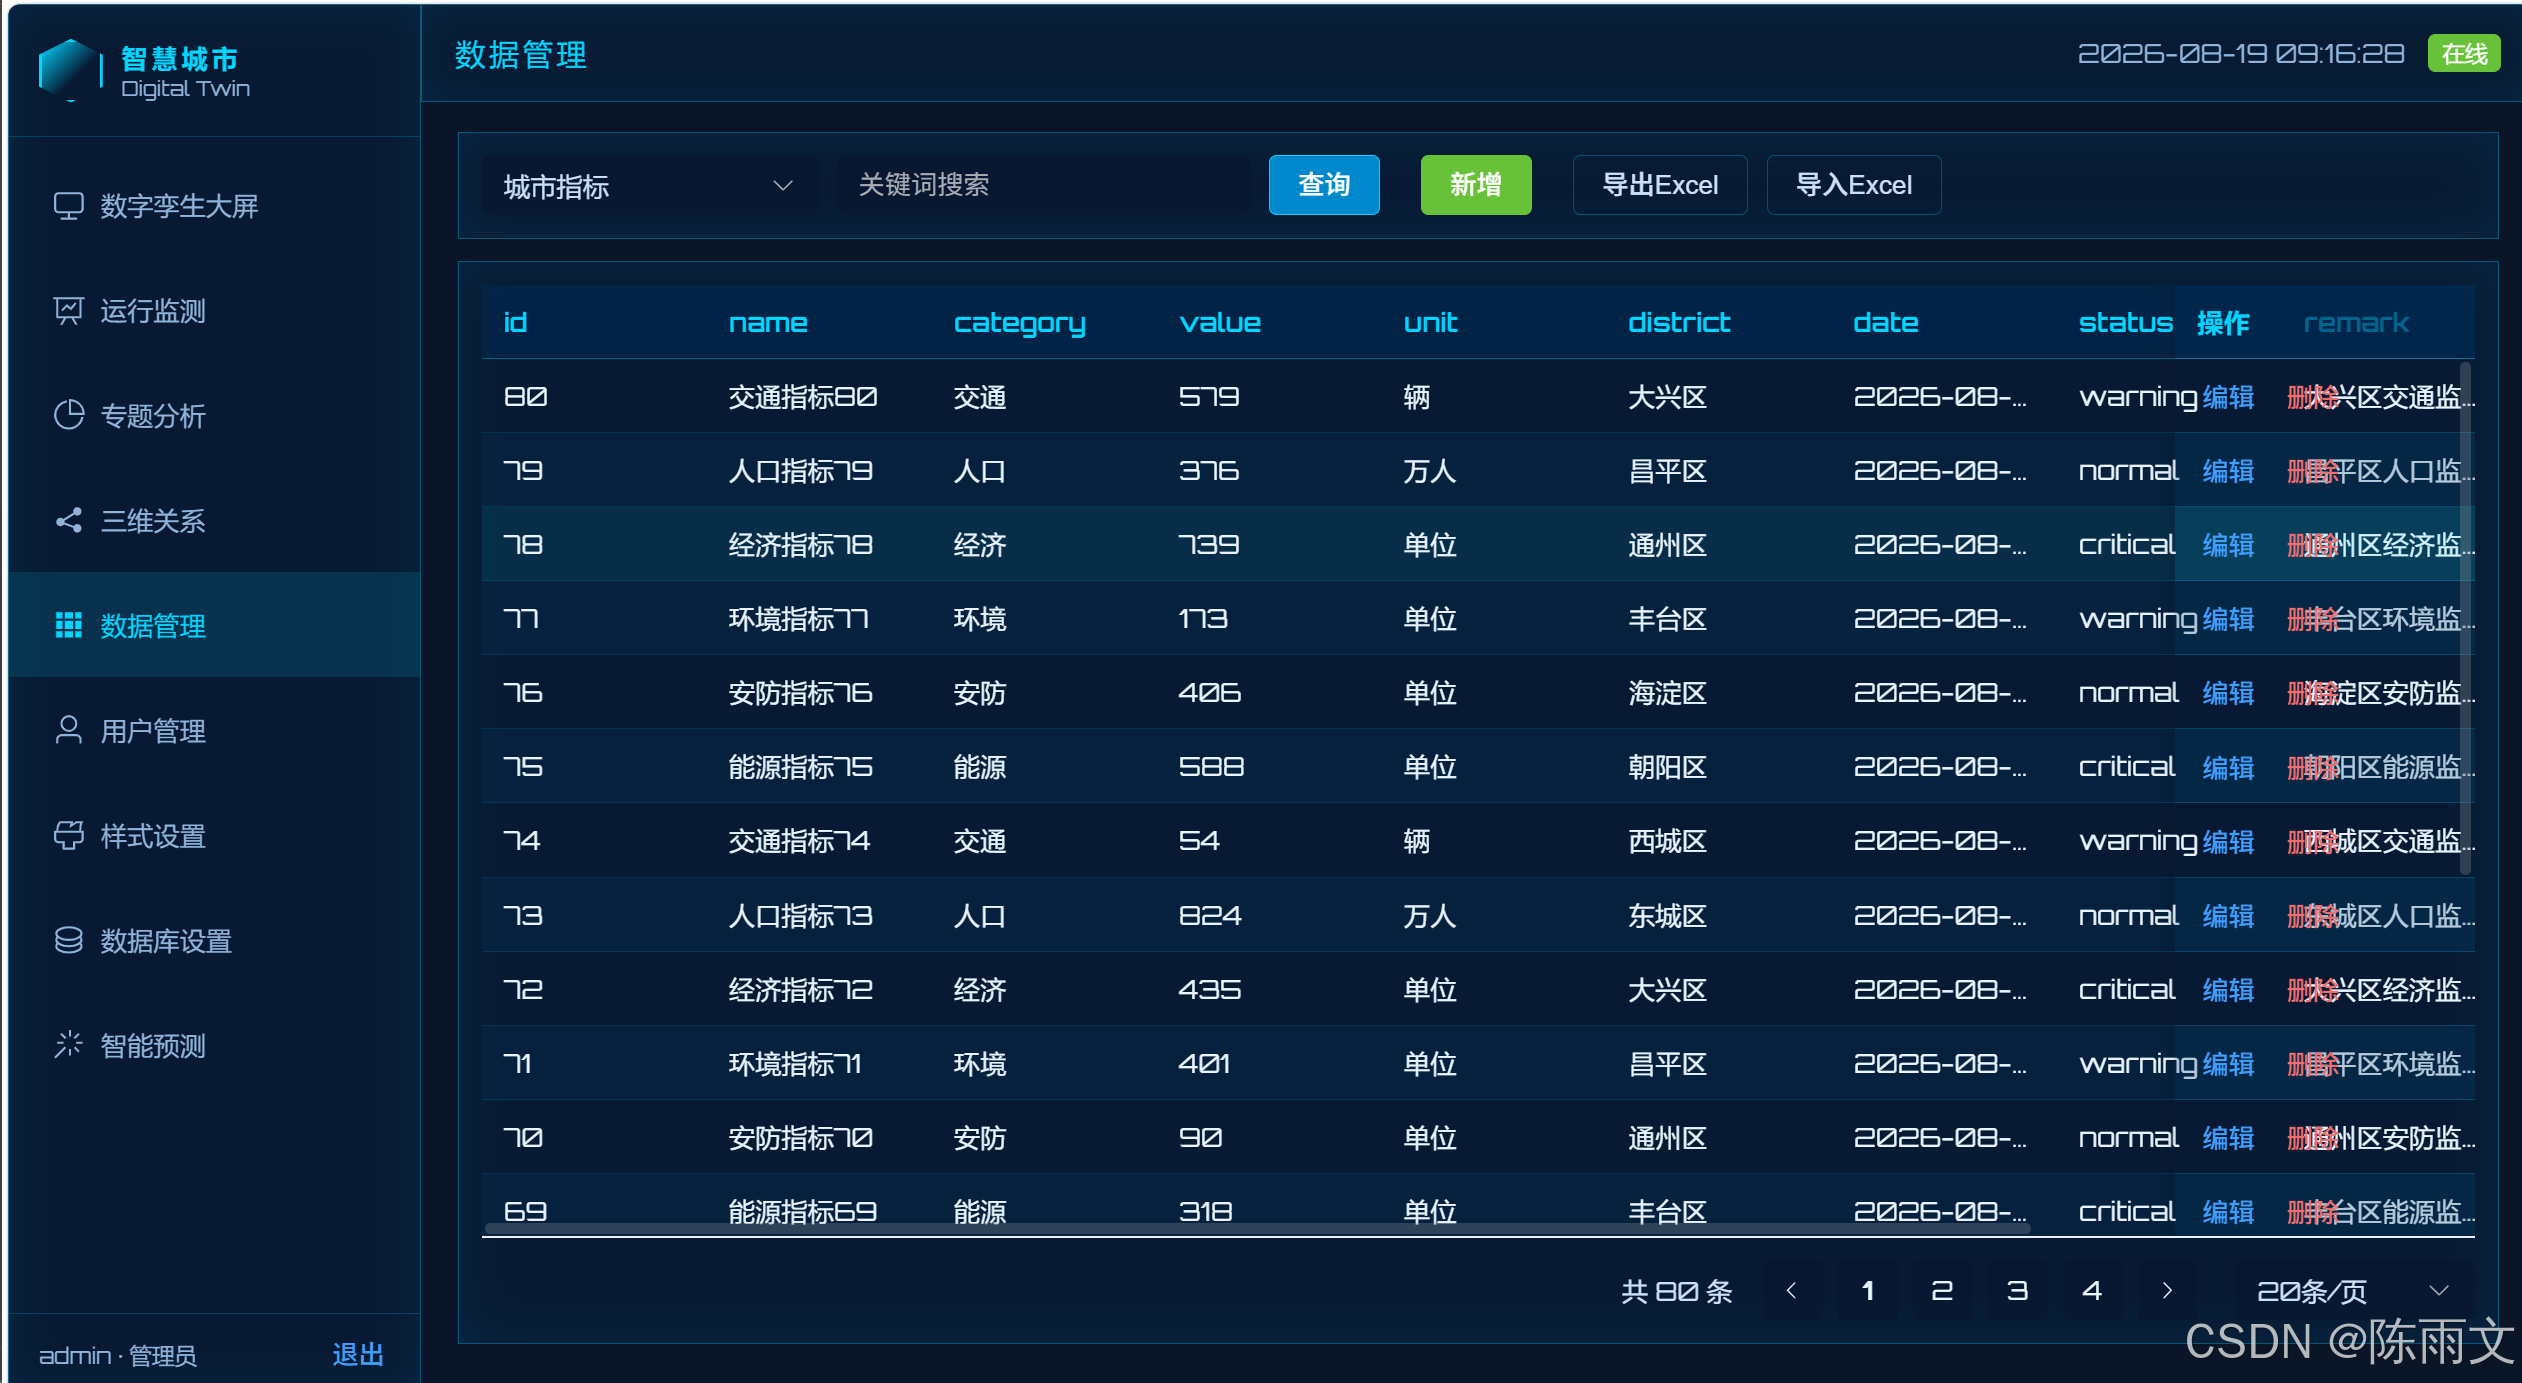
Task: Click the table's horizontal scrollbar
Action: (x=1258, y=1227)
